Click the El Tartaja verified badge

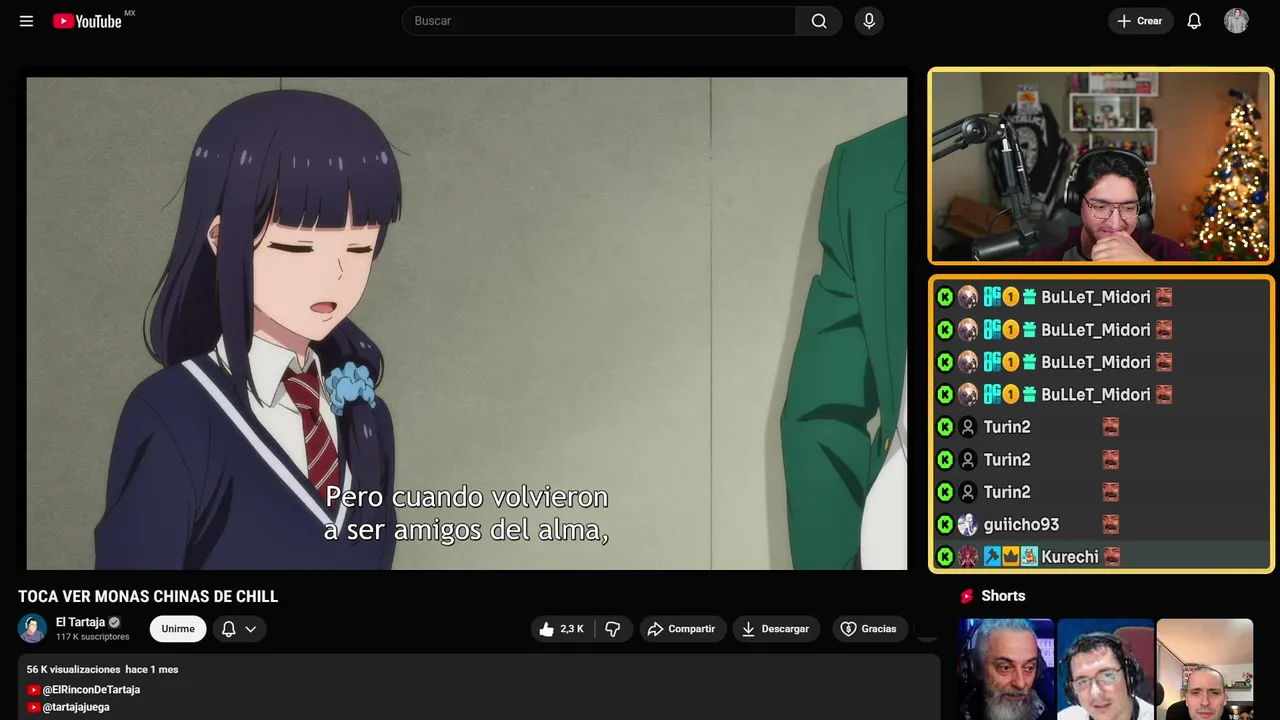point(114,622)
